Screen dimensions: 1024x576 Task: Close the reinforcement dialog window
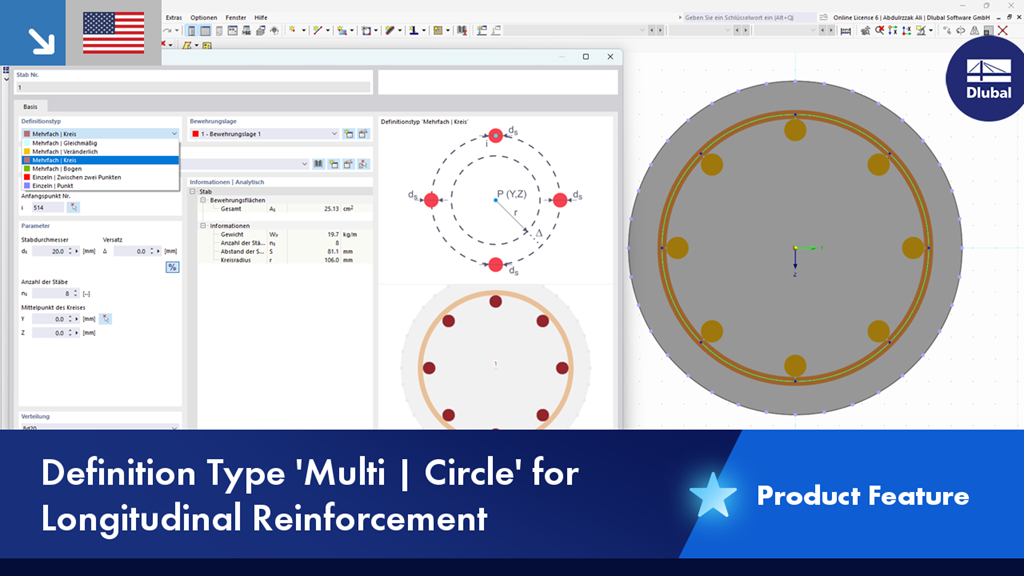tap(611, 57)
